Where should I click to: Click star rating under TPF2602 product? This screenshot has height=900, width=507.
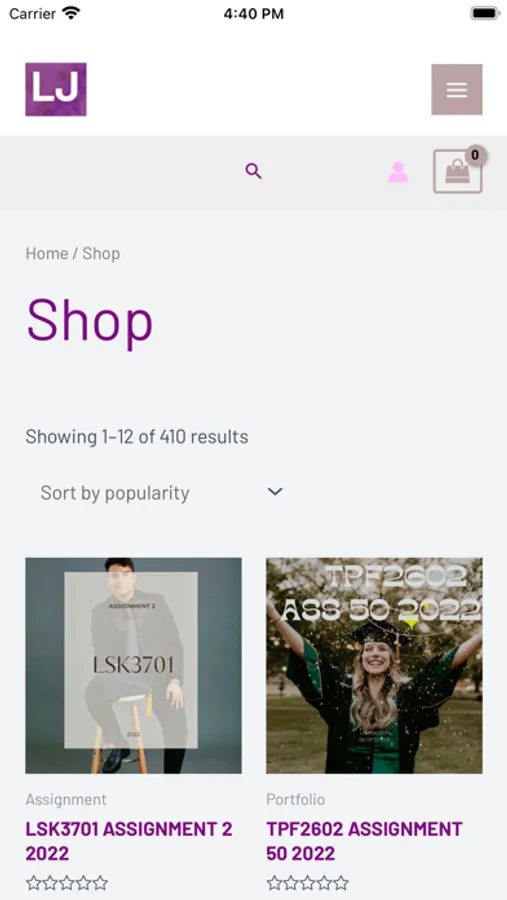(308, 883)
